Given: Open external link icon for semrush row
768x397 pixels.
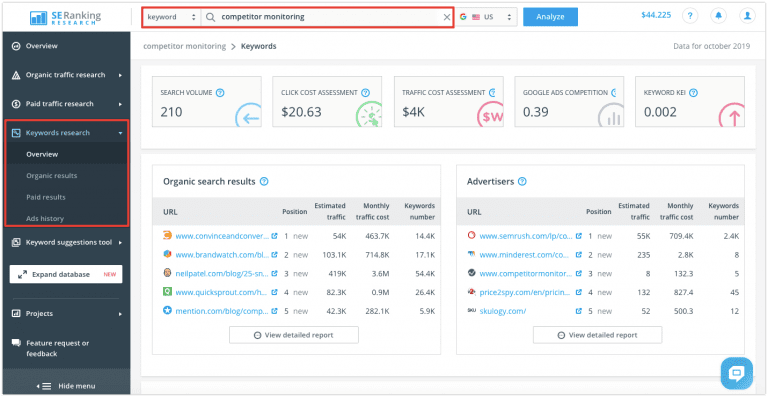Looking at the screenshot, I should (578, 236).
